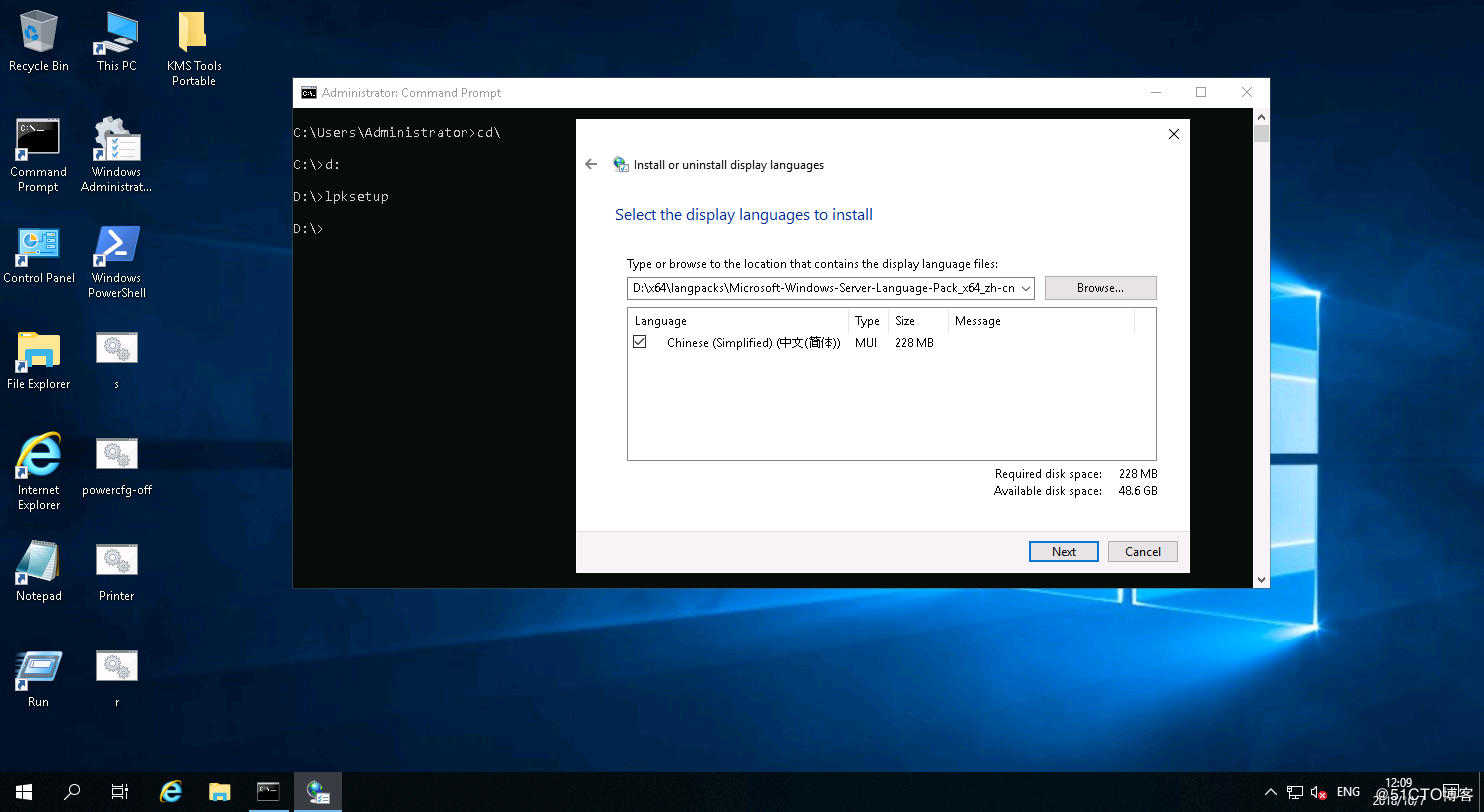
Task: Open File Explorer from the taskbar
Action: [x=220, y=792]
